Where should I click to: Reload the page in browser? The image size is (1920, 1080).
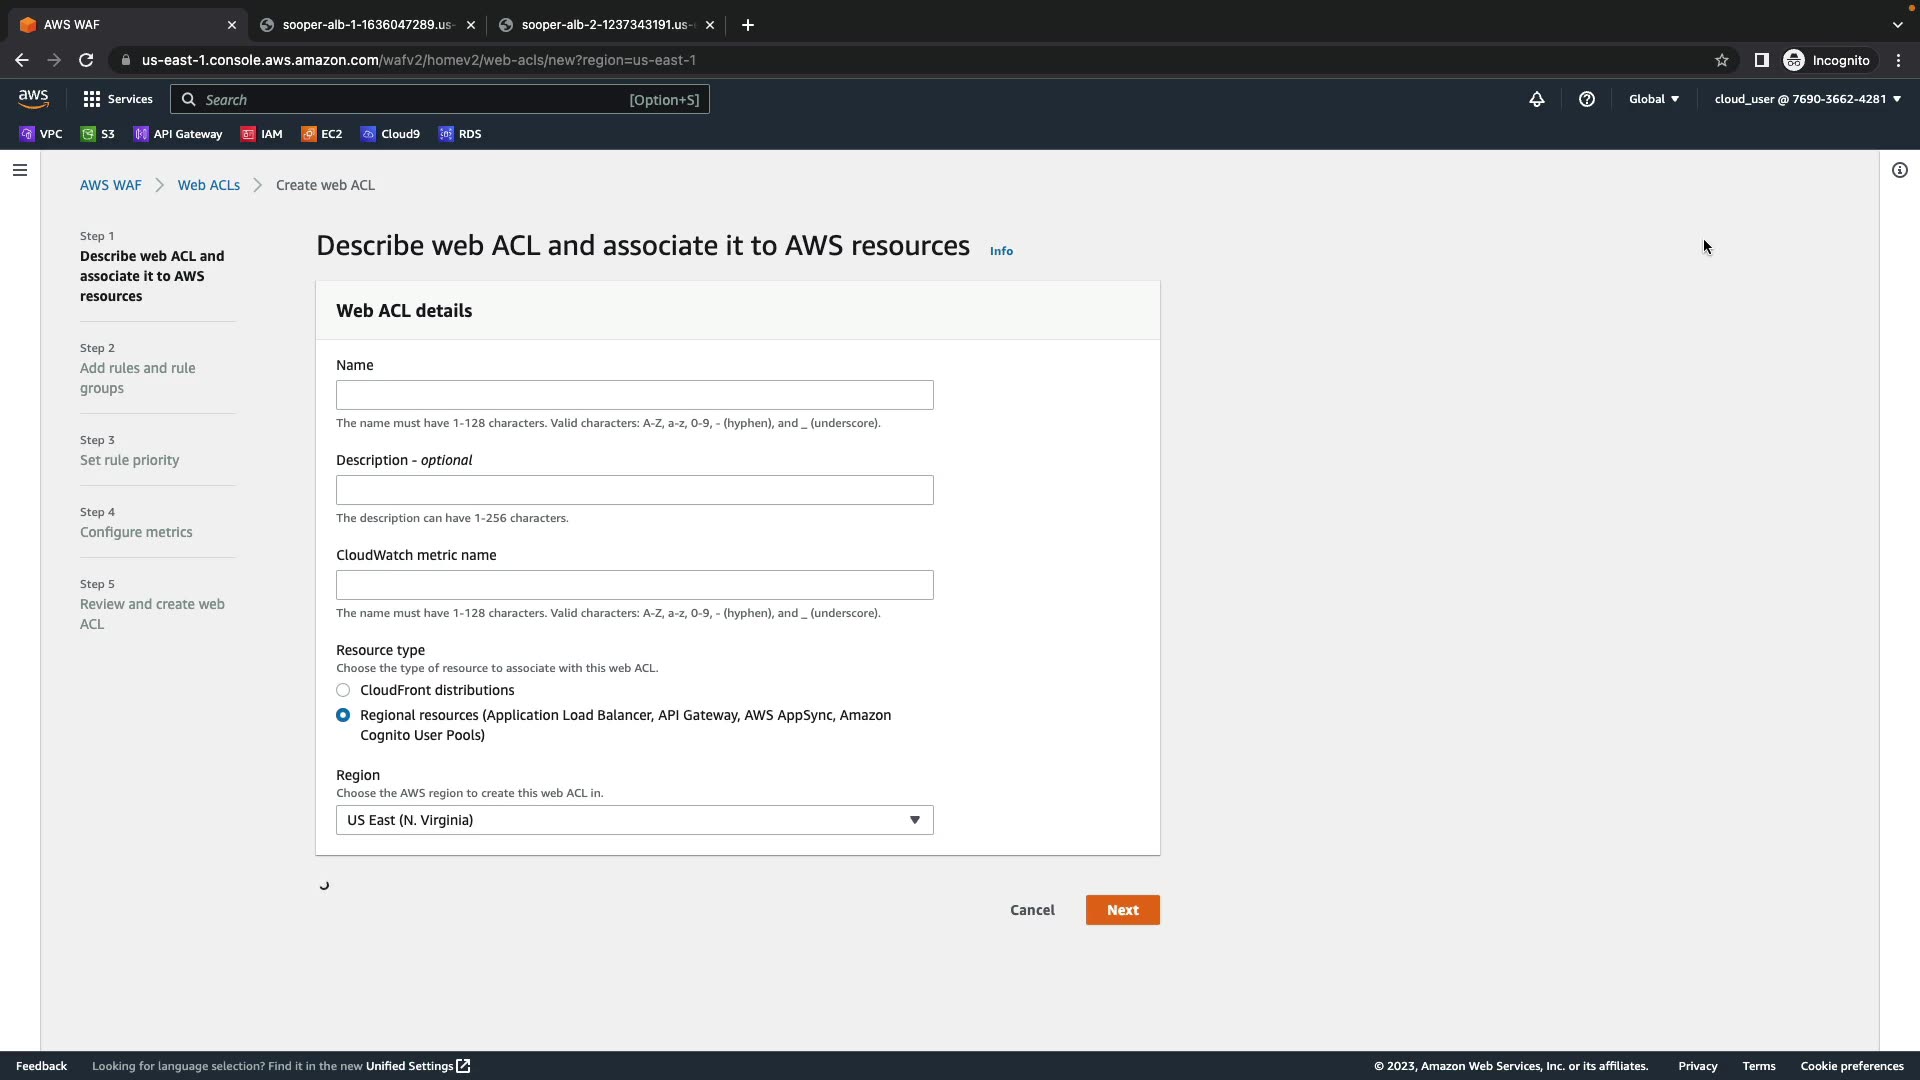click(x=86, y=60)
